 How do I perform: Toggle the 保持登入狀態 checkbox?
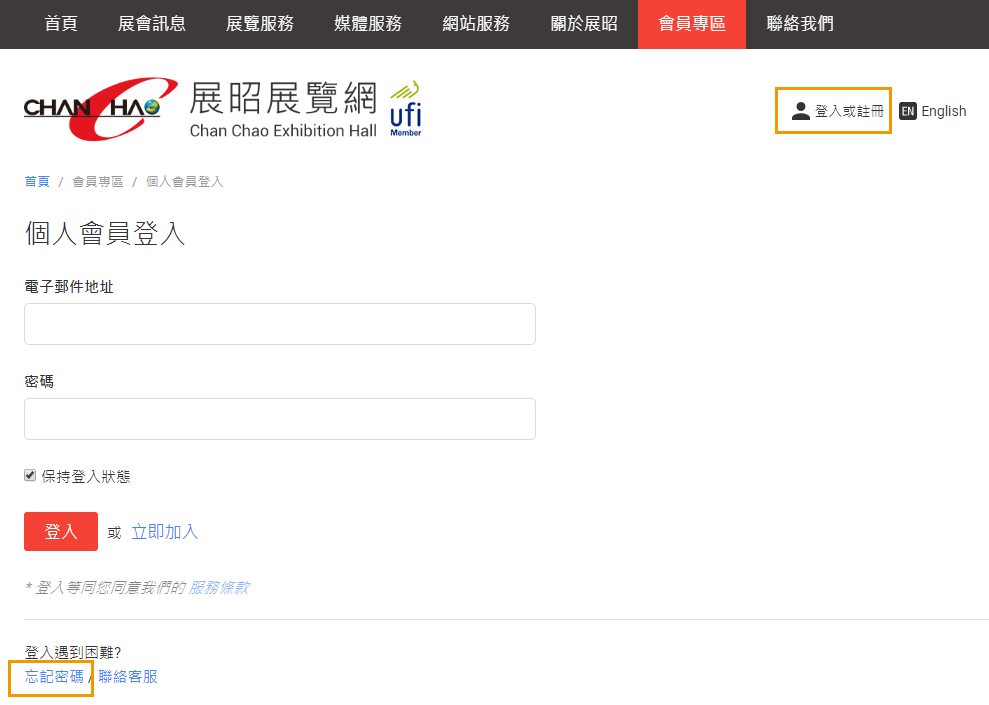[30, 476]
